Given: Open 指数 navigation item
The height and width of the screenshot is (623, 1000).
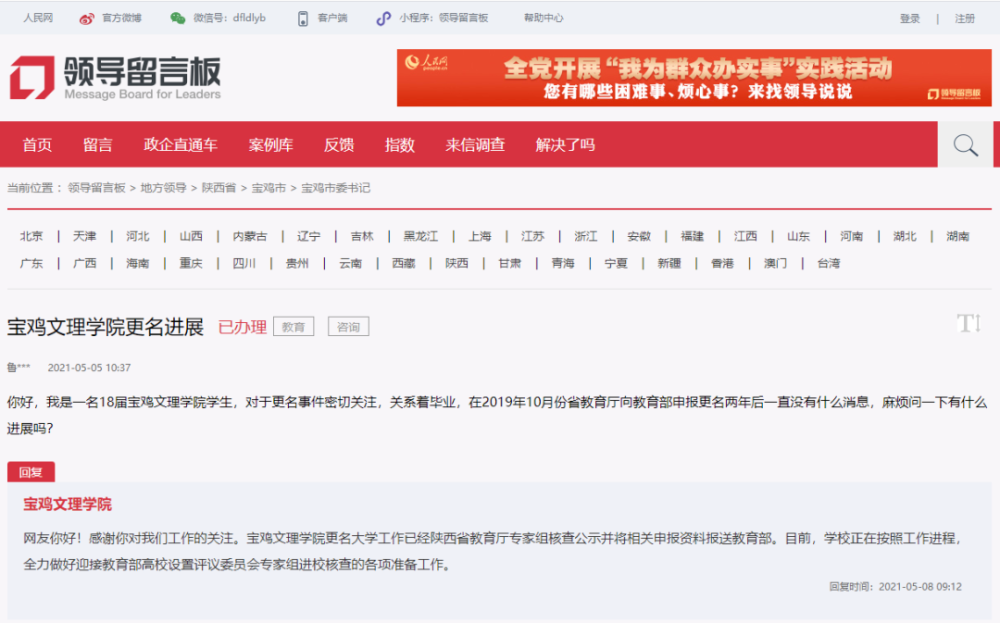Looking at the screenshot, I should click(x=400, y=145).
